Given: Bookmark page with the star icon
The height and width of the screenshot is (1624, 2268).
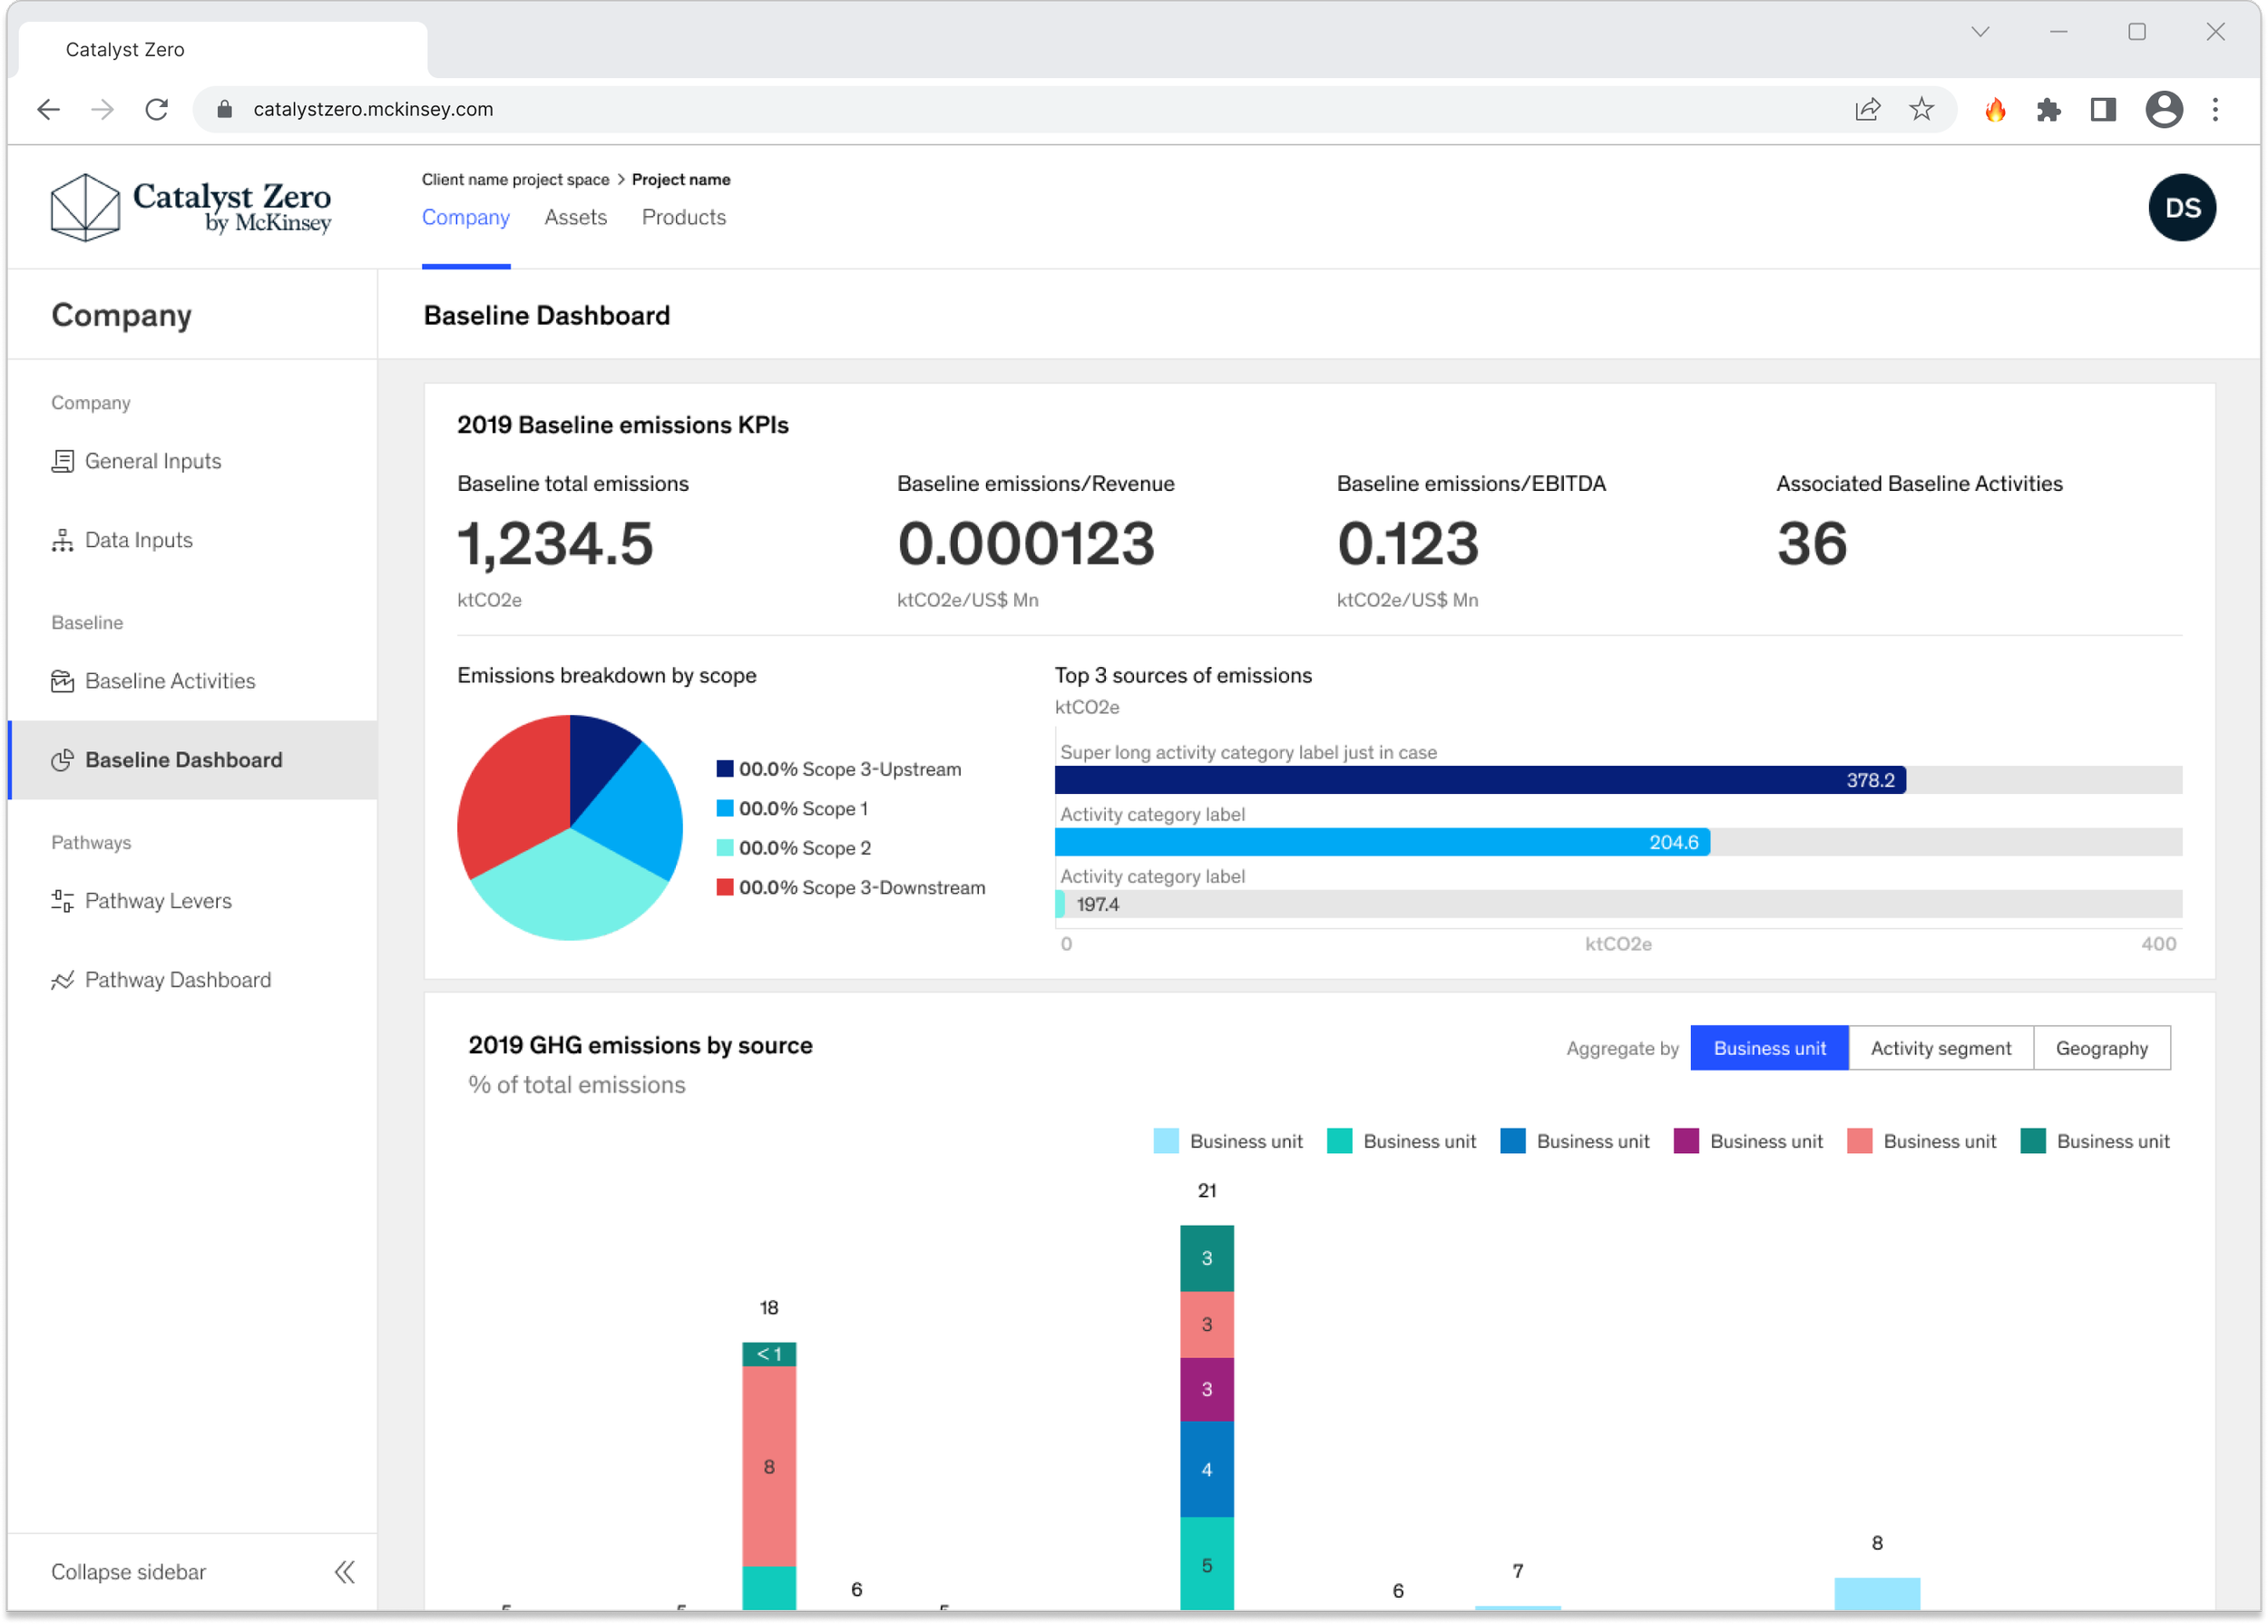Looking at the screenshot, I should click(x=1921, y=109).
